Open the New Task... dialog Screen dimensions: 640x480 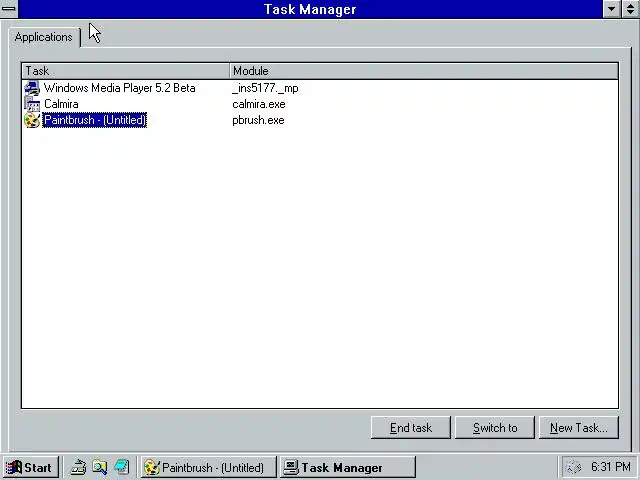579,428
